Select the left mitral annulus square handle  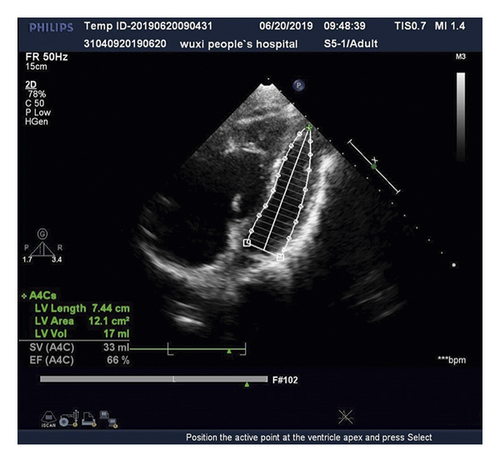point(247,243)
